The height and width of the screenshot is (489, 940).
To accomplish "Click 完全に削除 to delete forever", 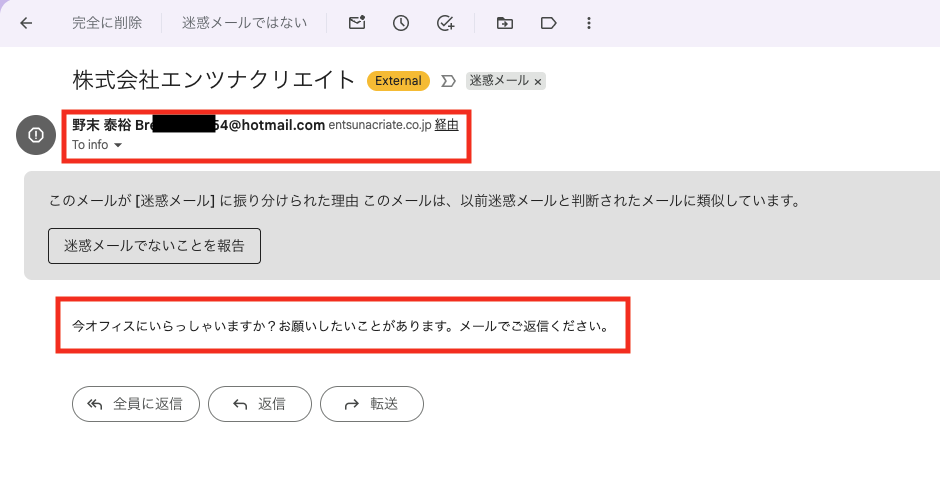I will point(107,23).
